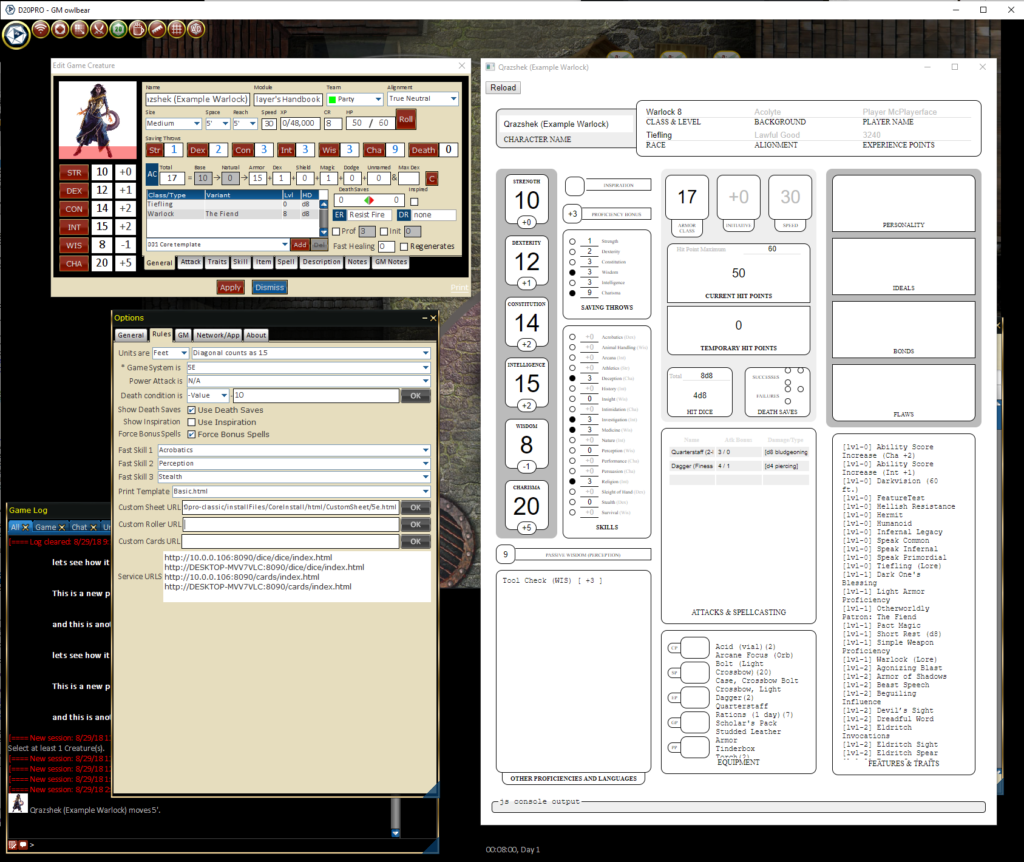
Task: Select the ruler measurement tool icon
Action: point(157,29)
